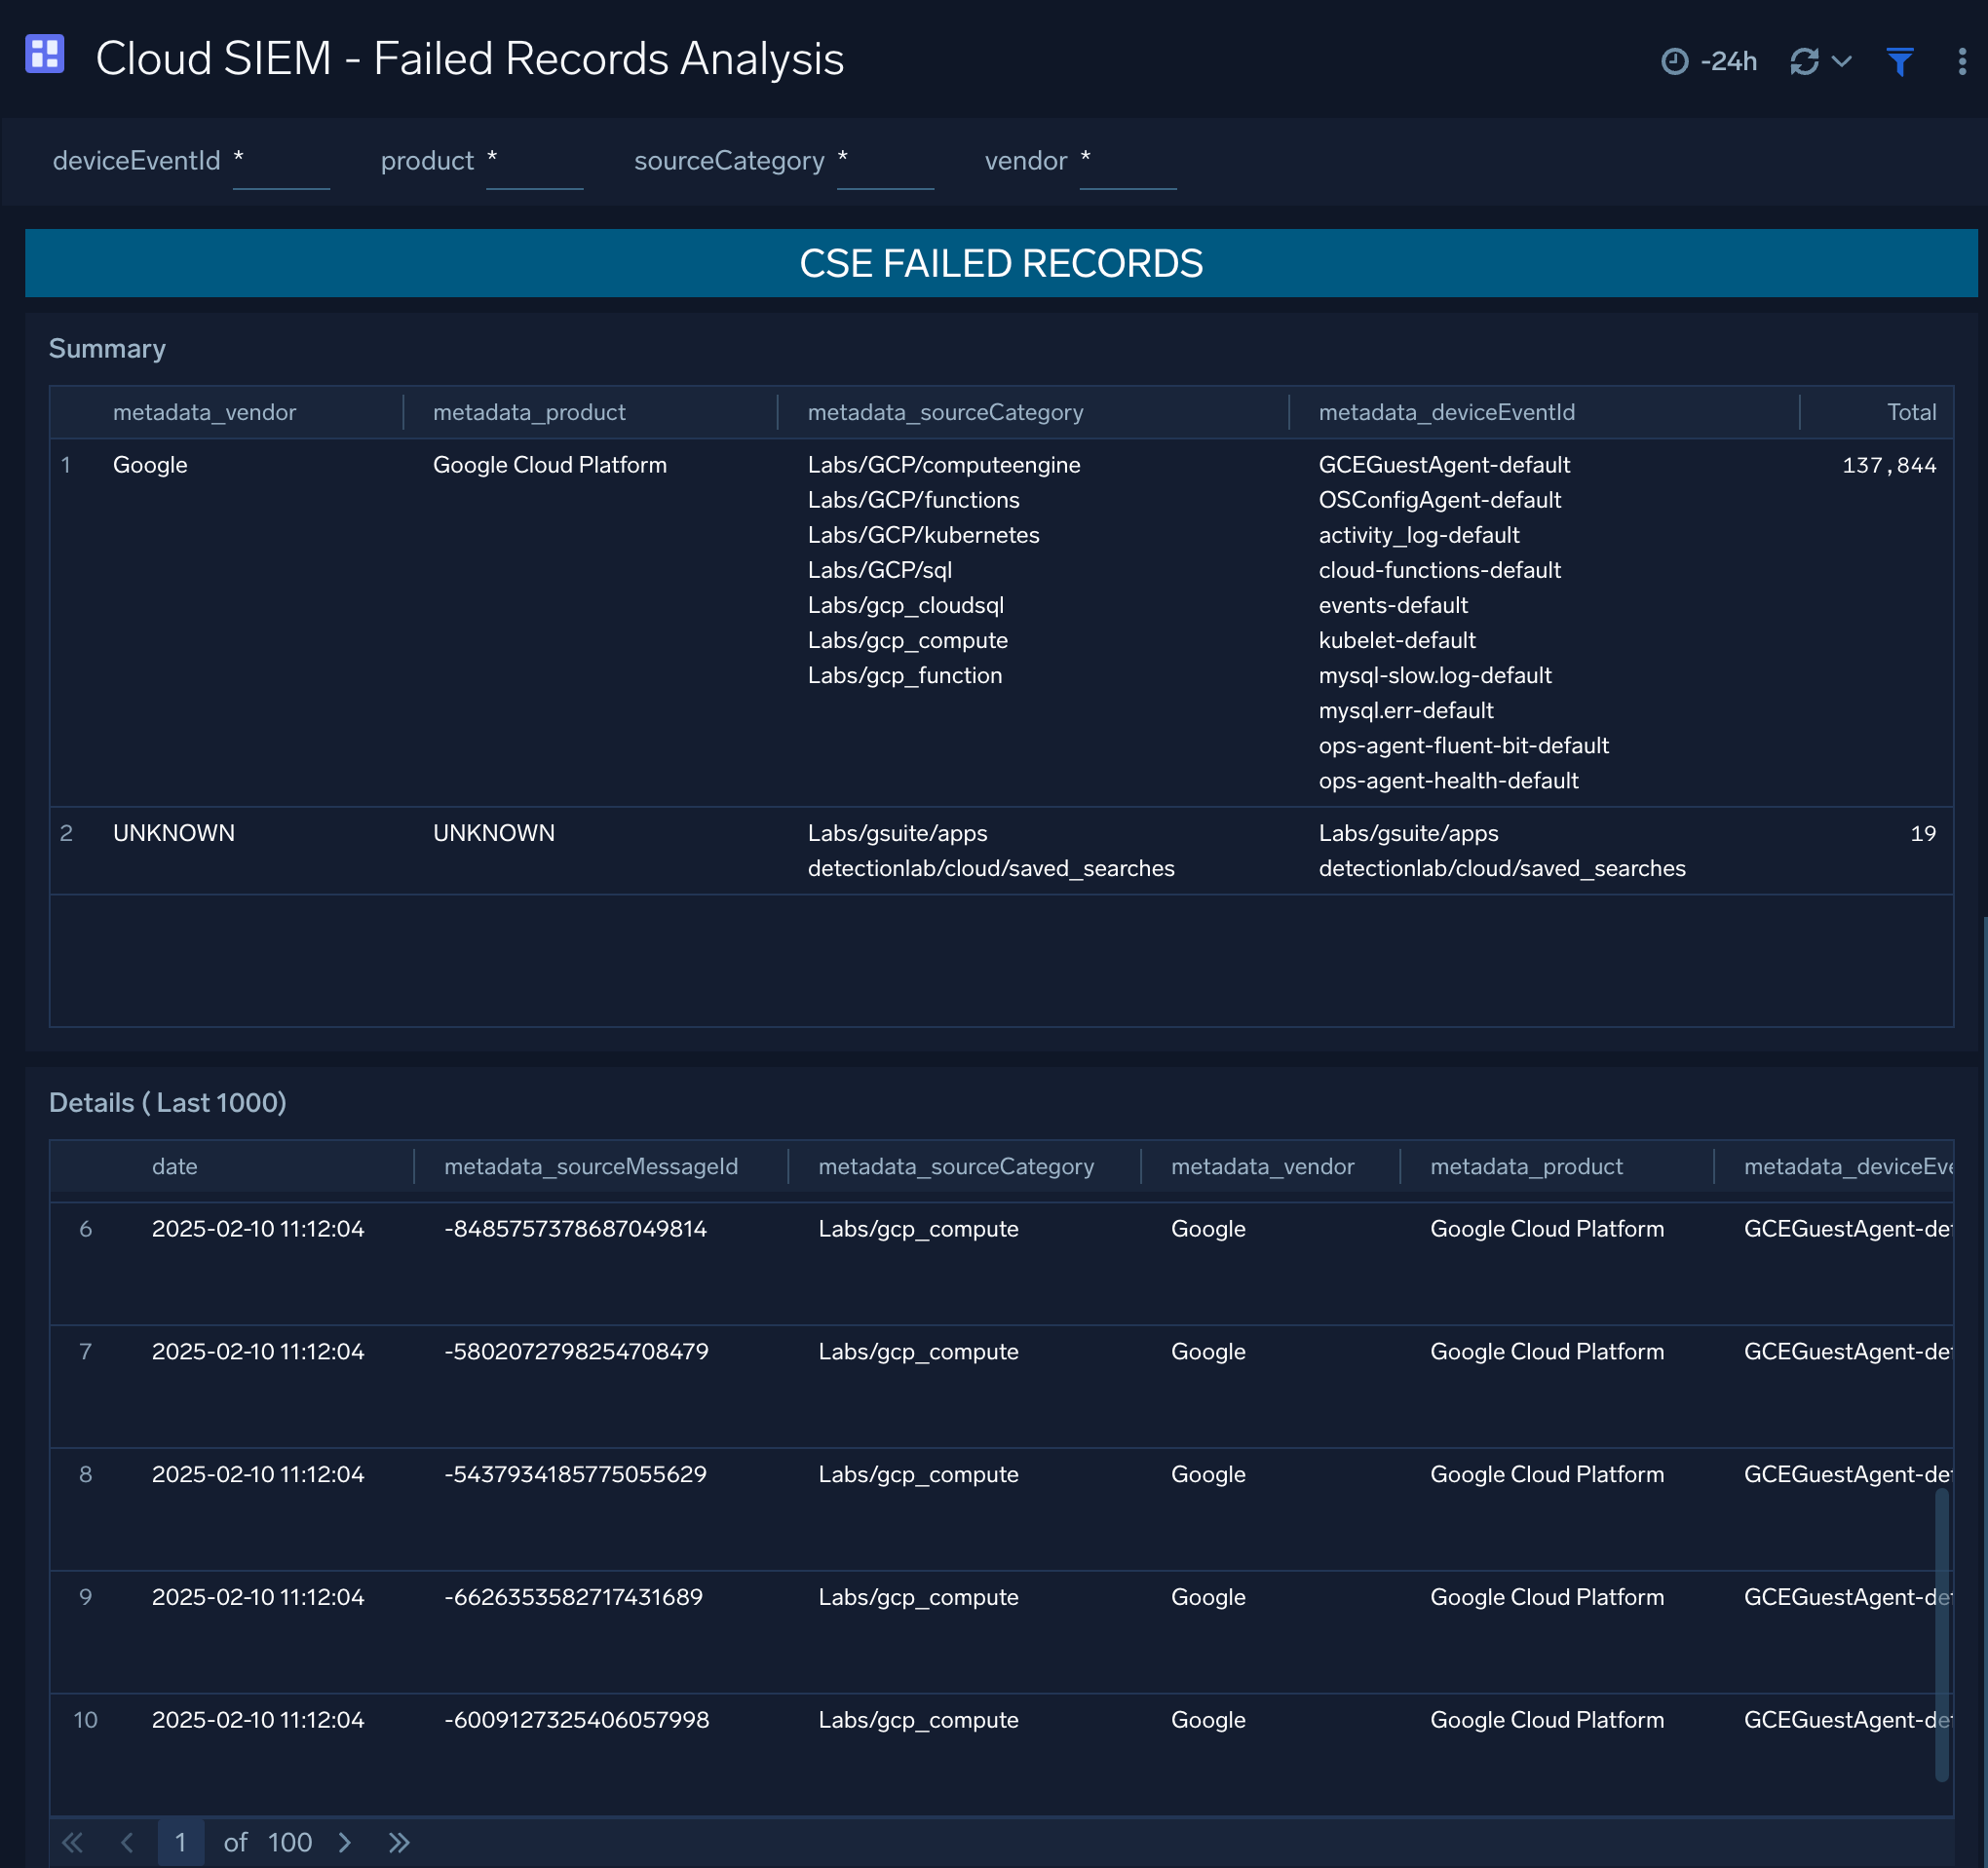Click the first-page double-chevron in the pager
The image size is (1988, 1868).
71,1841
